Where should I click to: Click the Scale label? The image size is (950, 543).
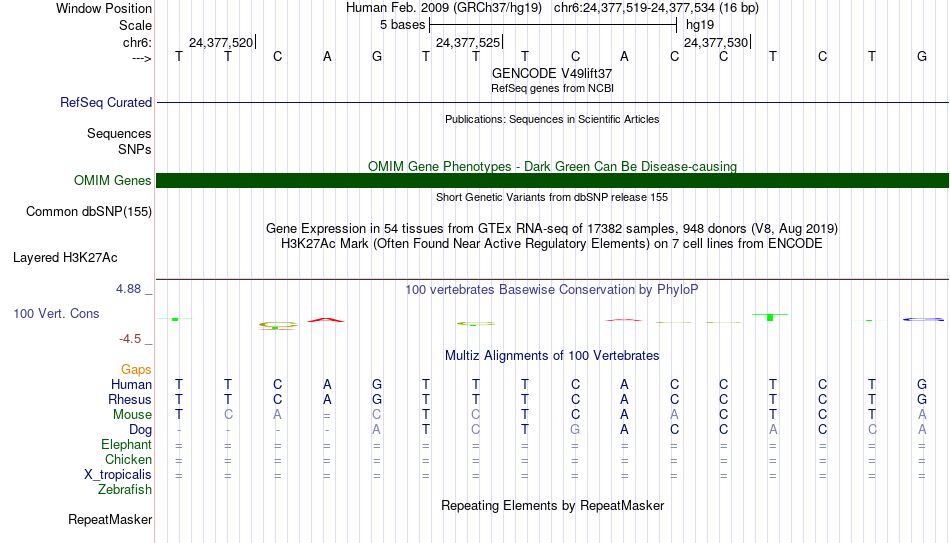pos(135,25)
